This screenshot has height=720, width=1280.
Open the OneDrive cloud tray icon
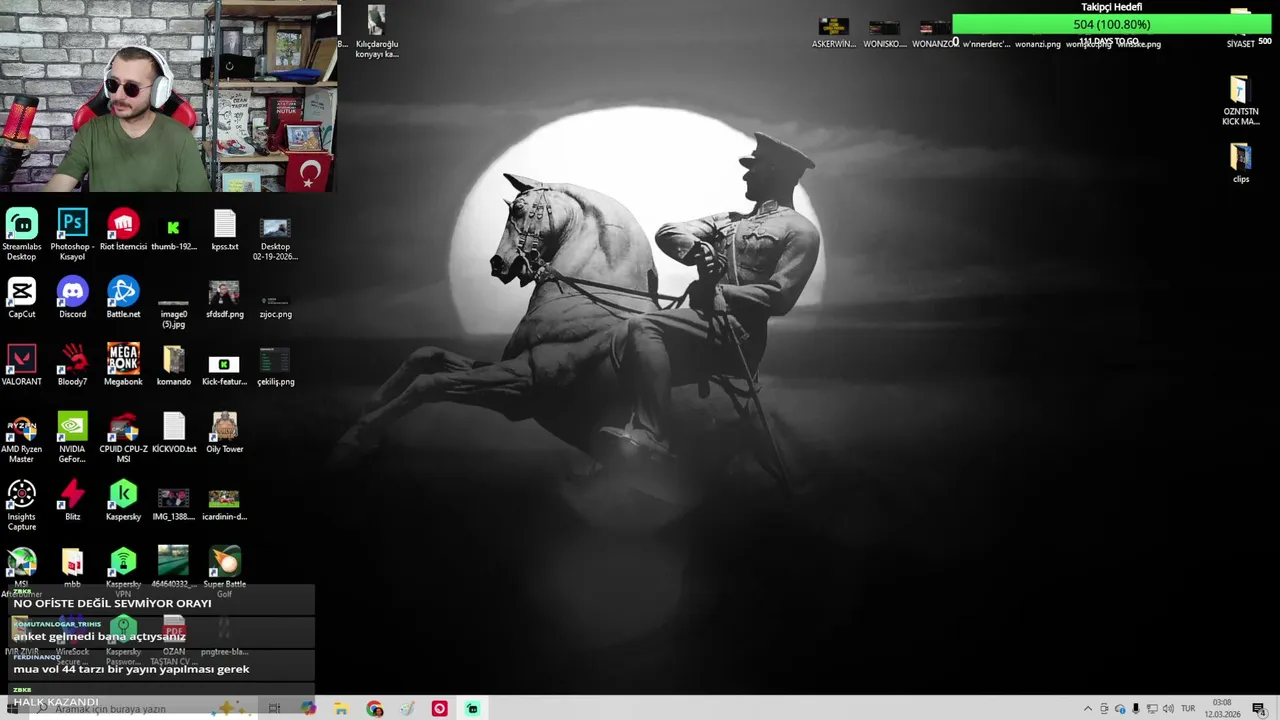[x=1120, y=708]
